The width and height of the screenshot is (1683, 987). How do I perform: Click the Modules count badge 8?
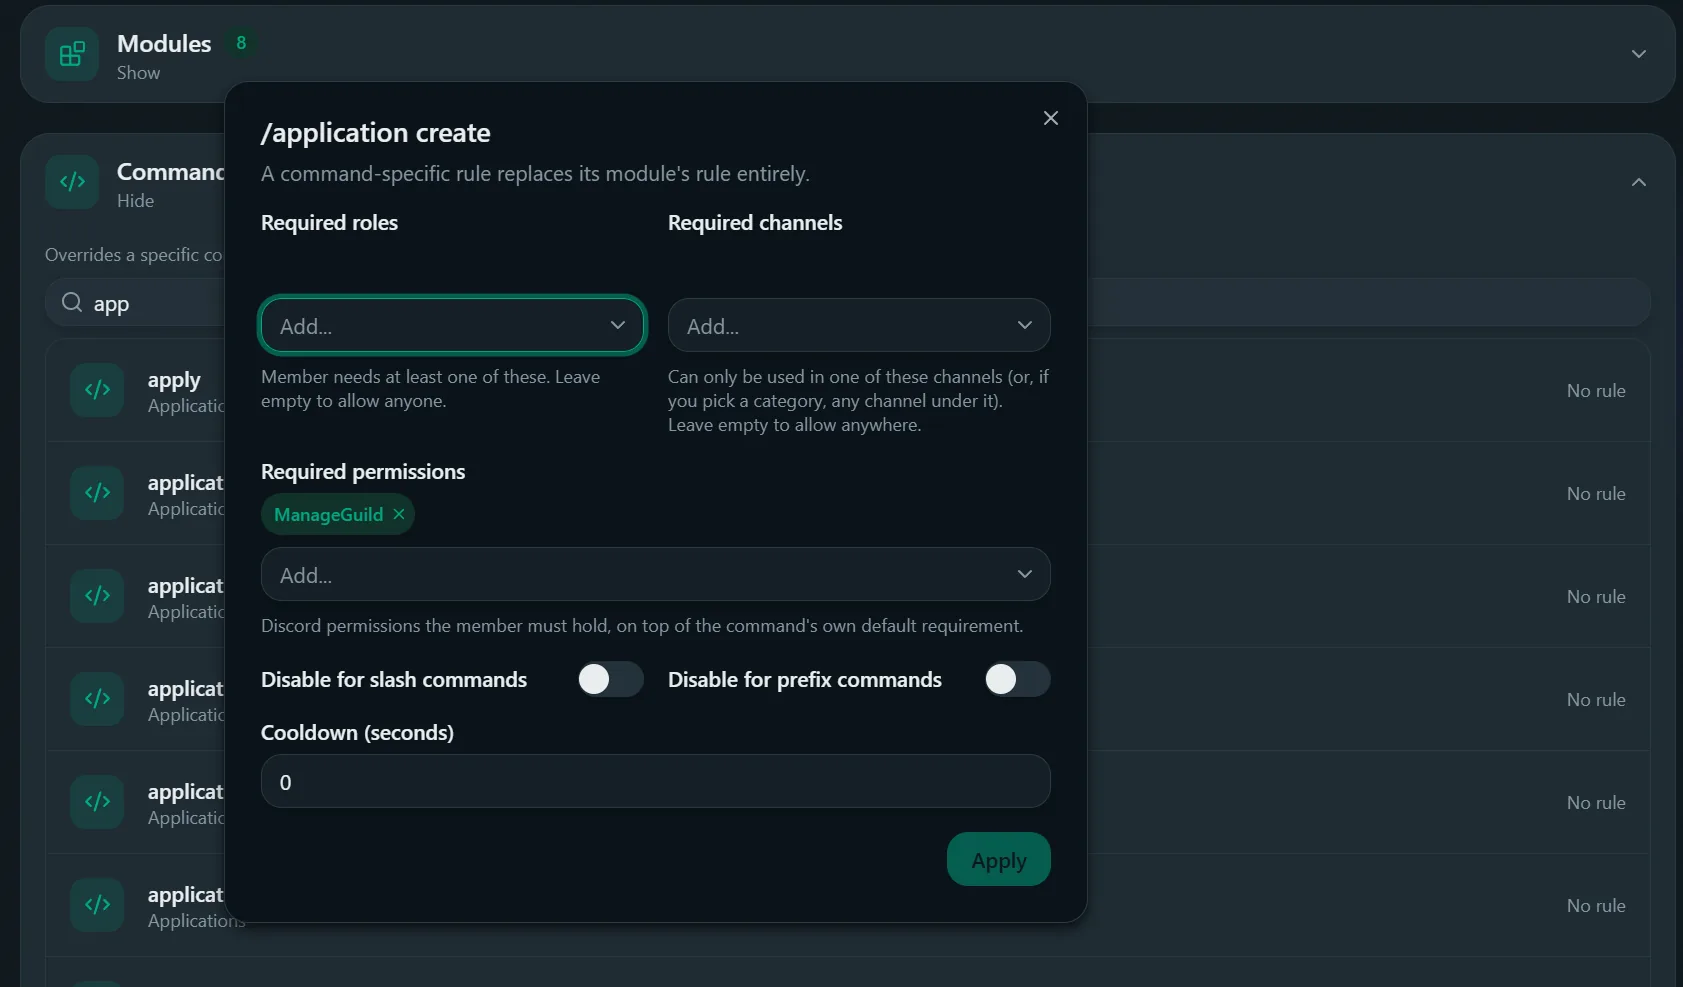point(241,43)
